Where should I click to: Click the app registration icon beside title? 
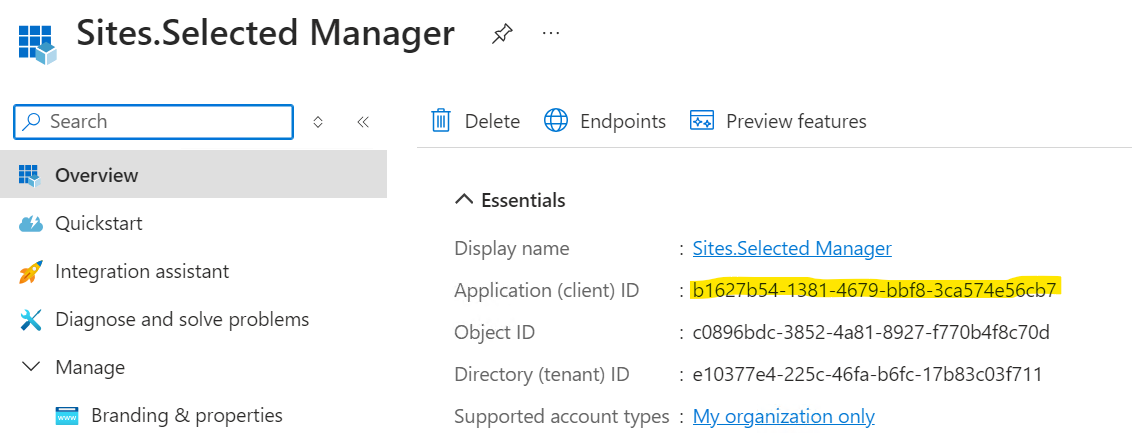click(37, 45)
